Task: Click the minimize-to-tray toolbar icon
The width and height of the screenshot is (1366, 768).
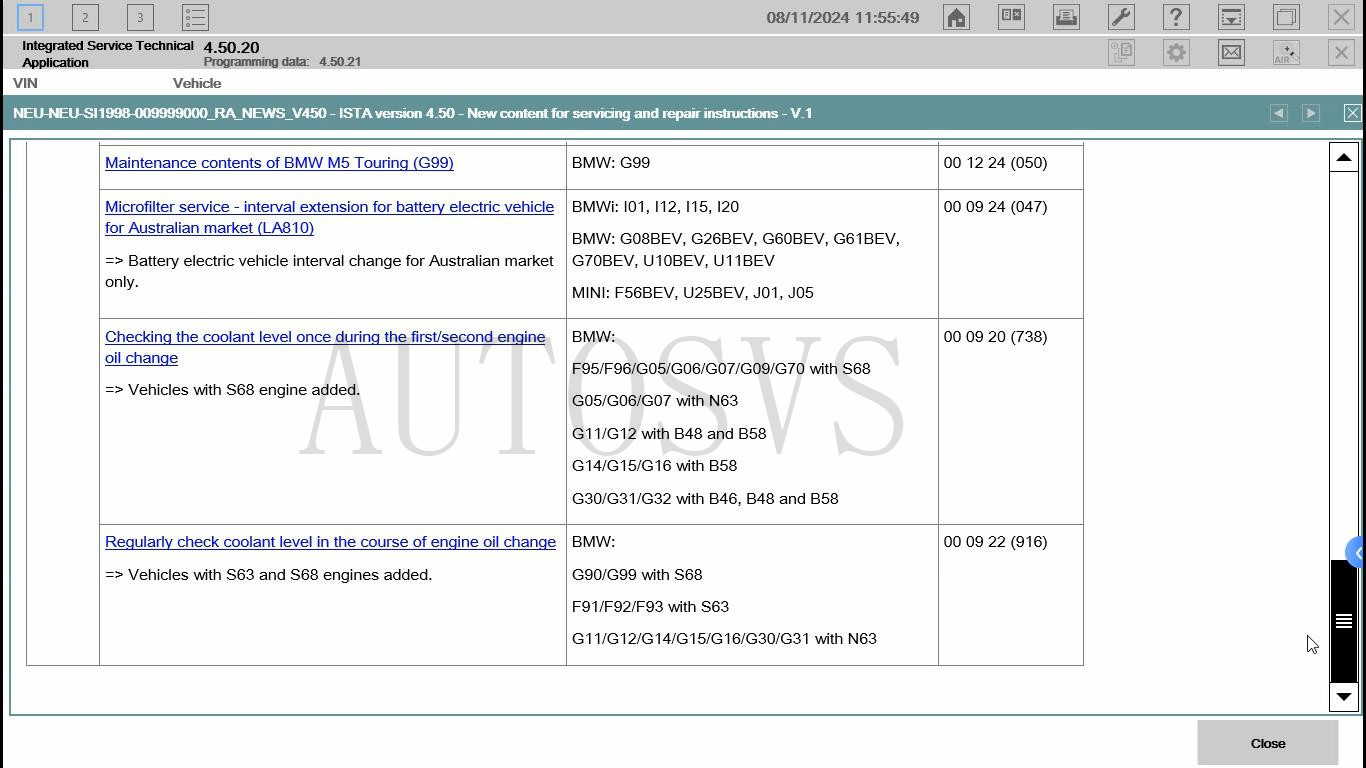Action: coord(1231,17)
